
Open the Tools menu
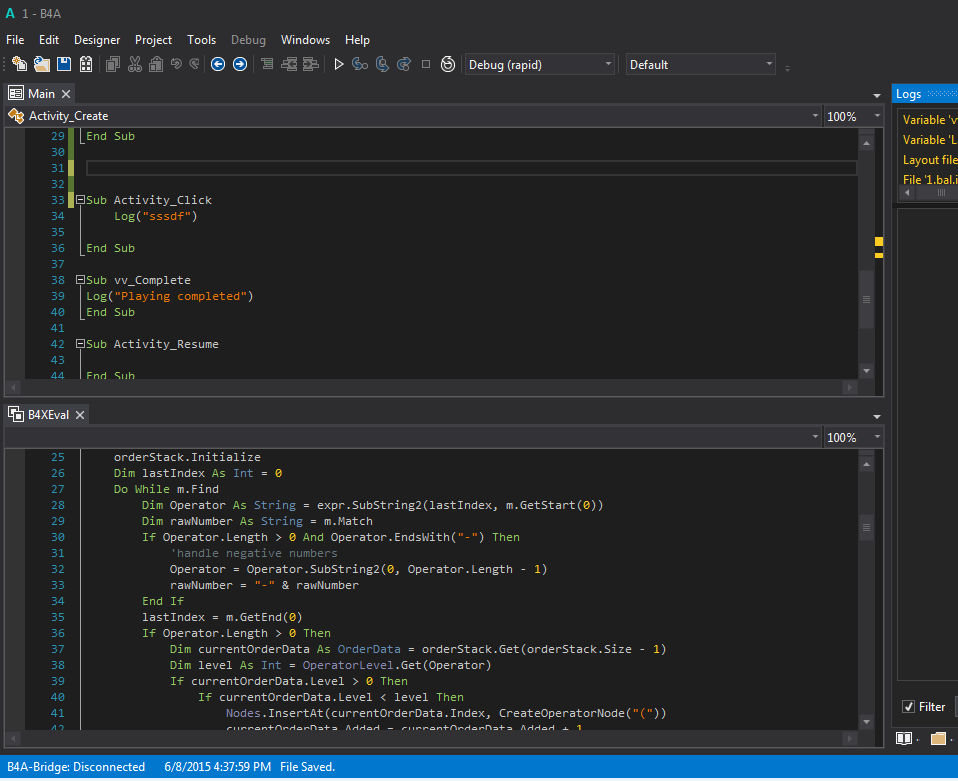pos(201,40)
